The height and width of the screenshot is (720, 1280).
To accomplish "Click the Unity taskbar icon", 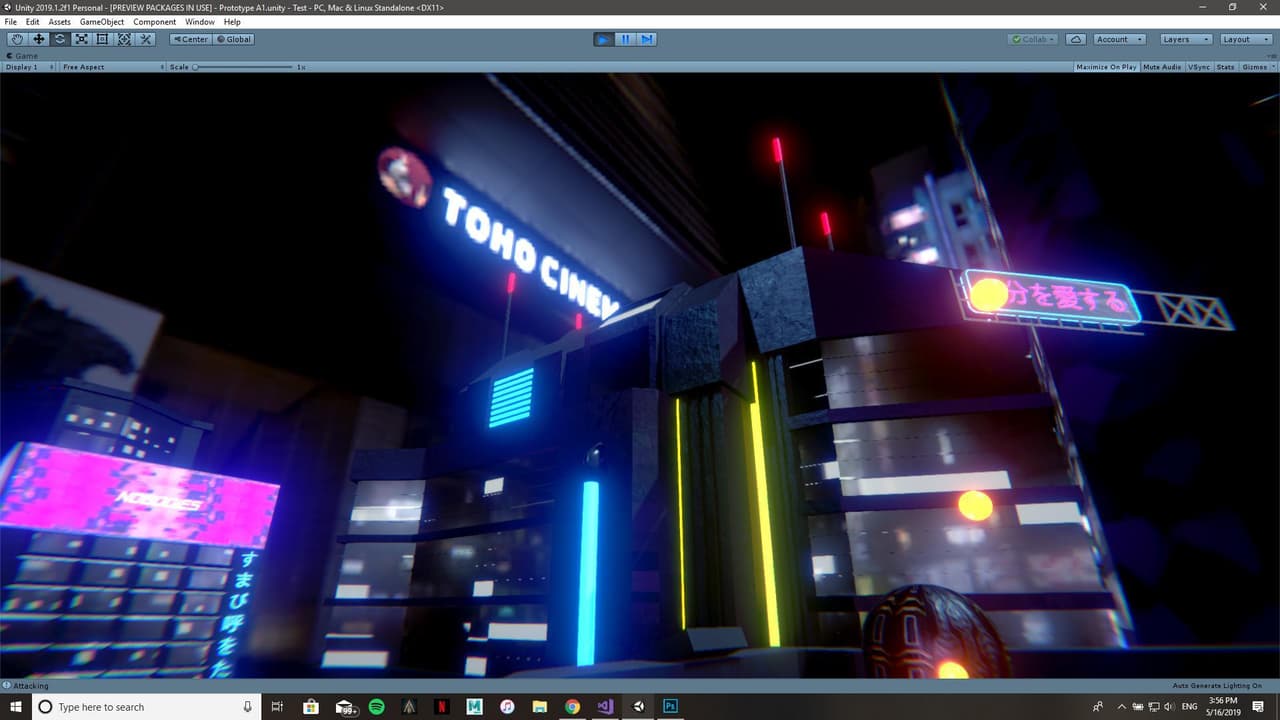I will coord(638,707).
